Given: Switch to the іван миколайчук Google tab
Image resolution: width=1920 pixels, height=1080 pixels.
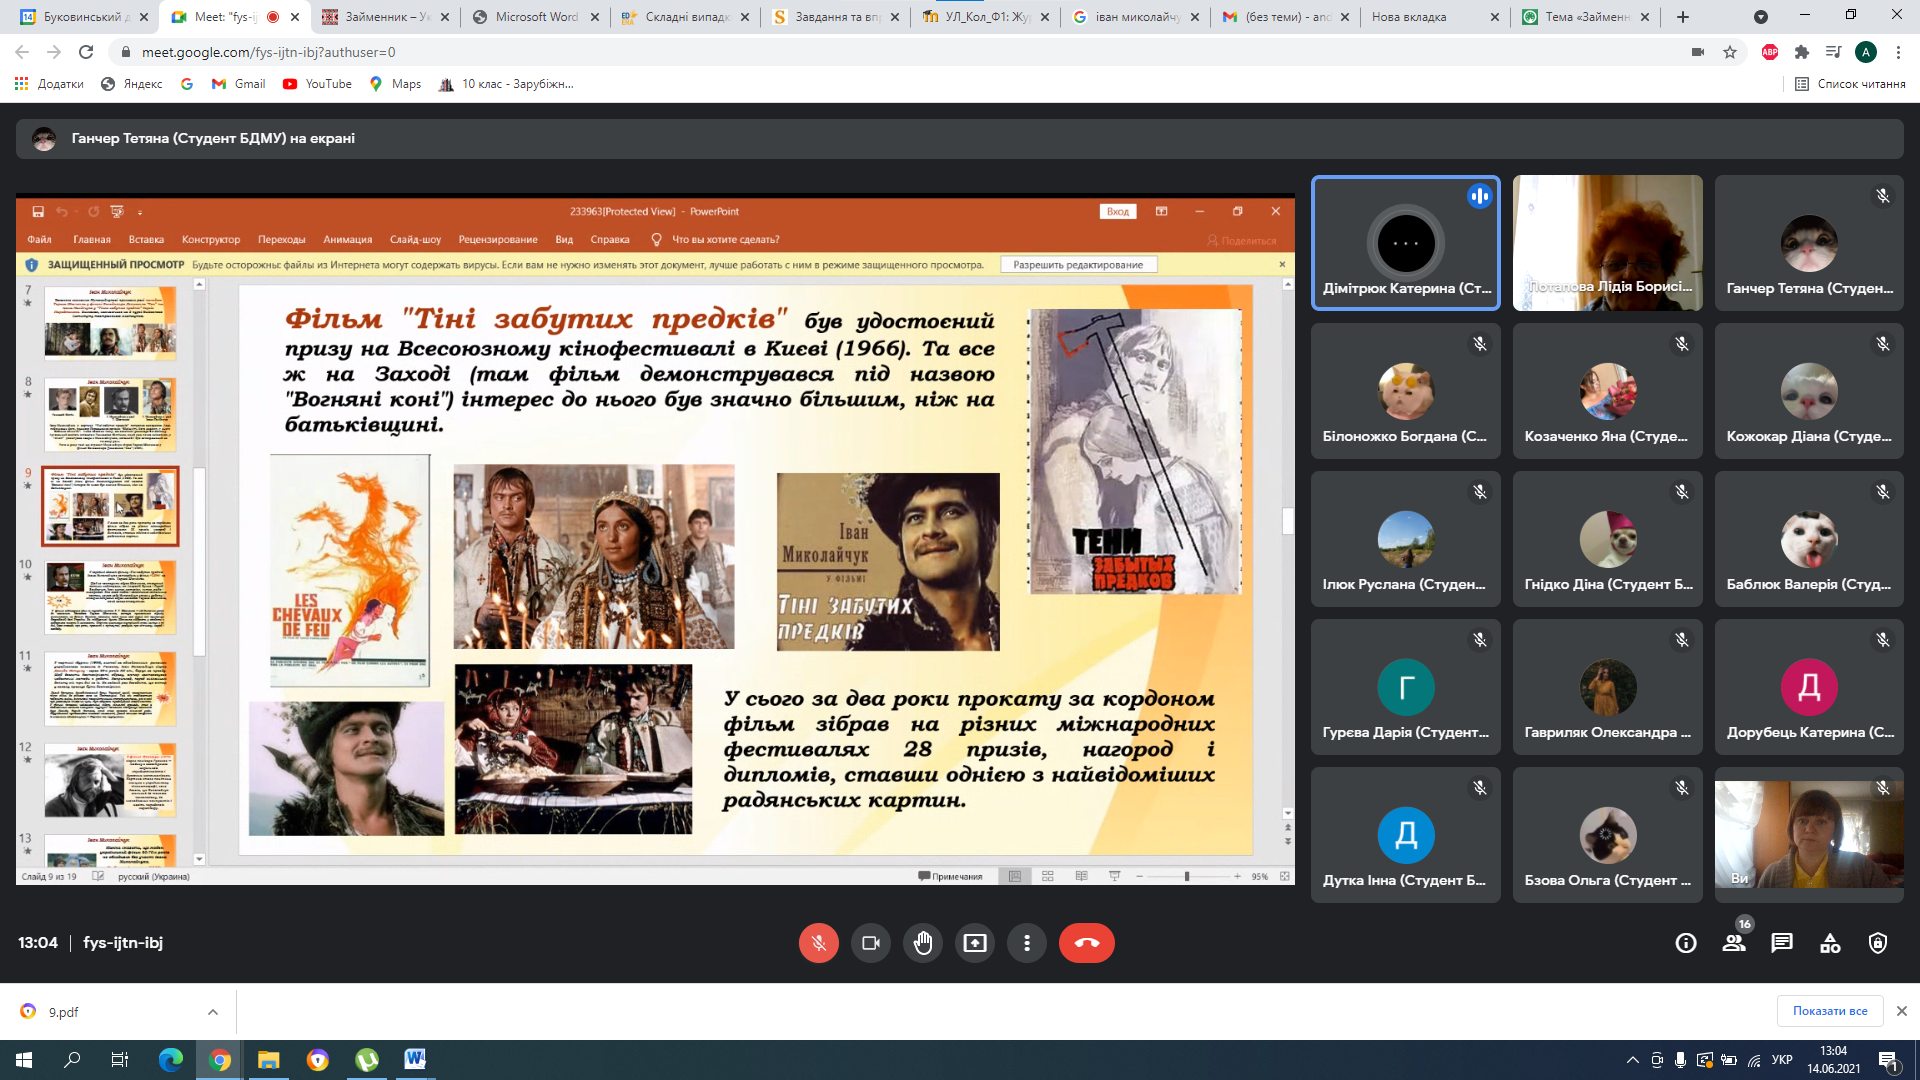Looking at the screenshot, I should 1136,17.
